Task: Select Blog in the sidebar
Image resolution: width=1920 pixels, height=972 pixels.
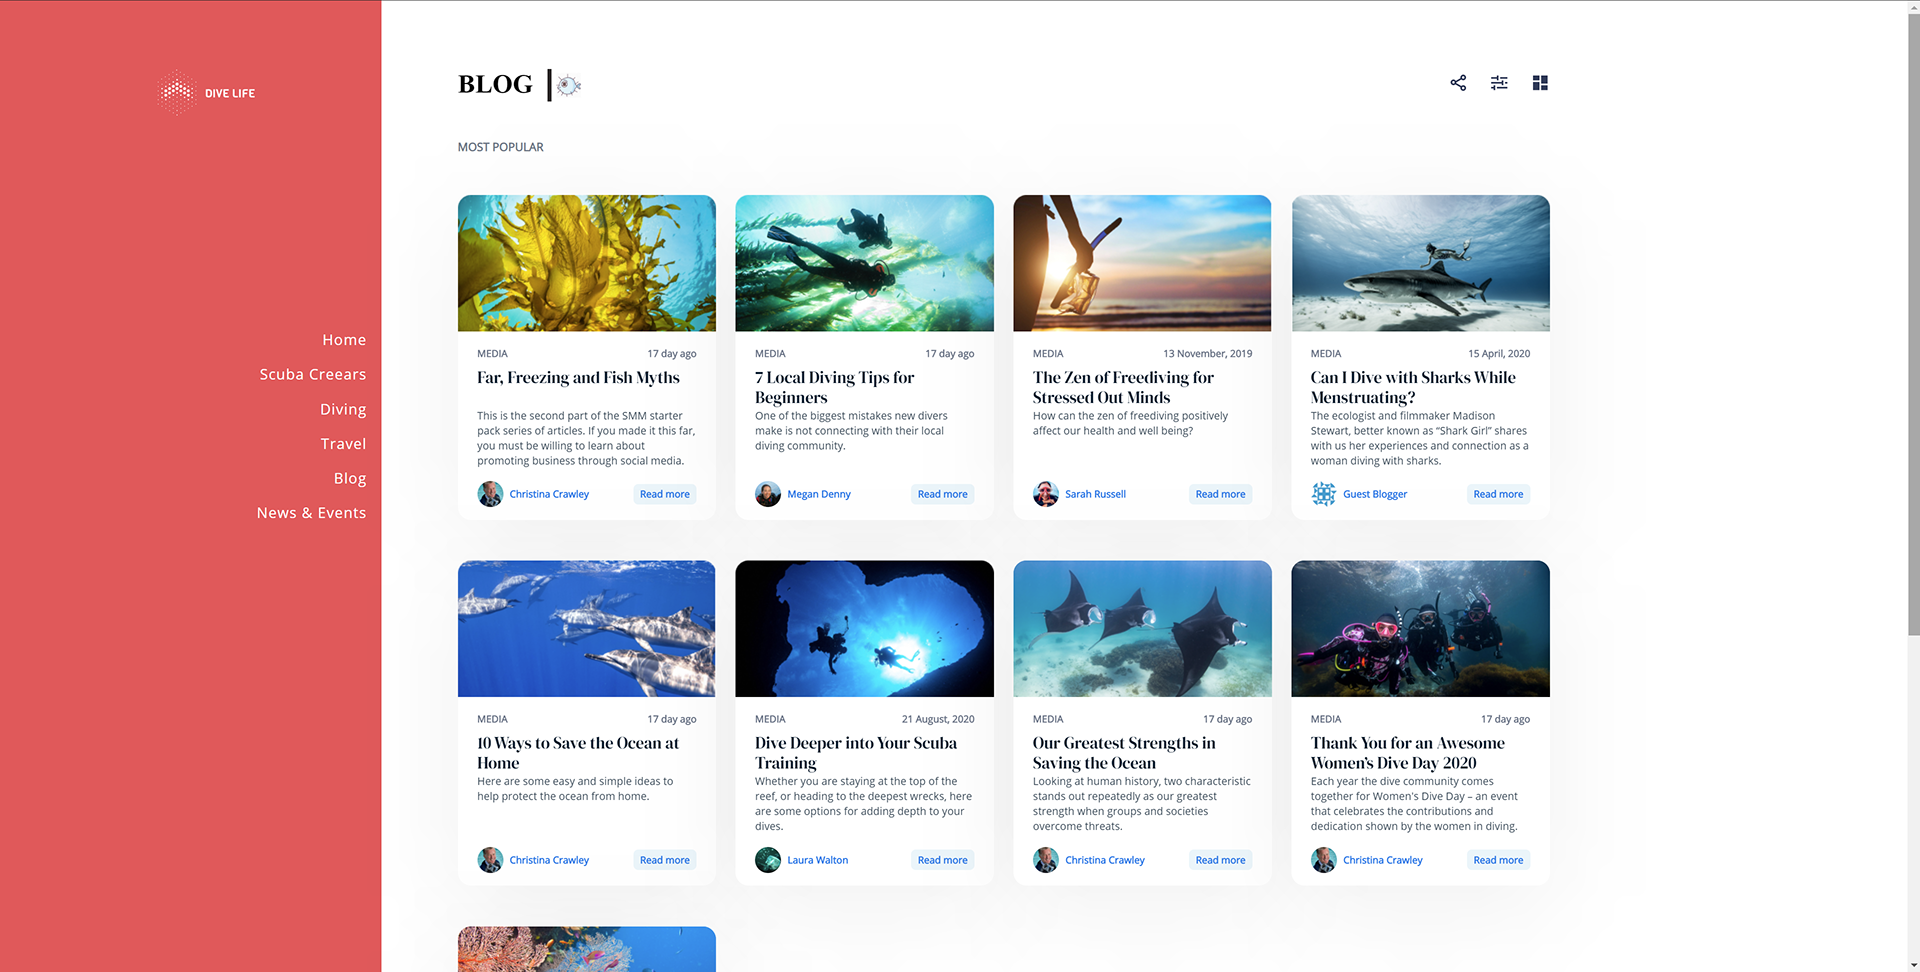Action: point(350,478)
